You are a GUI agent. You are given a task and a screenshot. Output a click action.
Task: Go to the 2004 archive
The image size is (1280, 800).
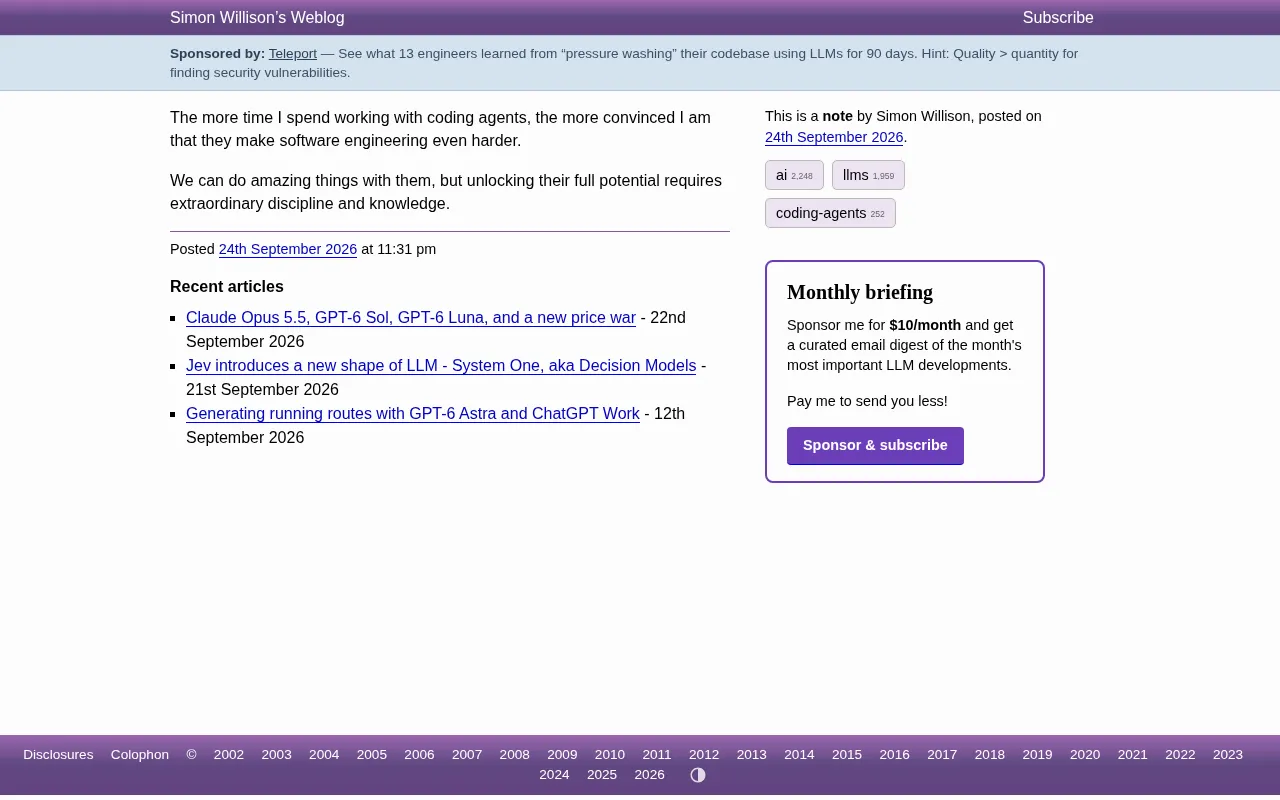point(324,755)
